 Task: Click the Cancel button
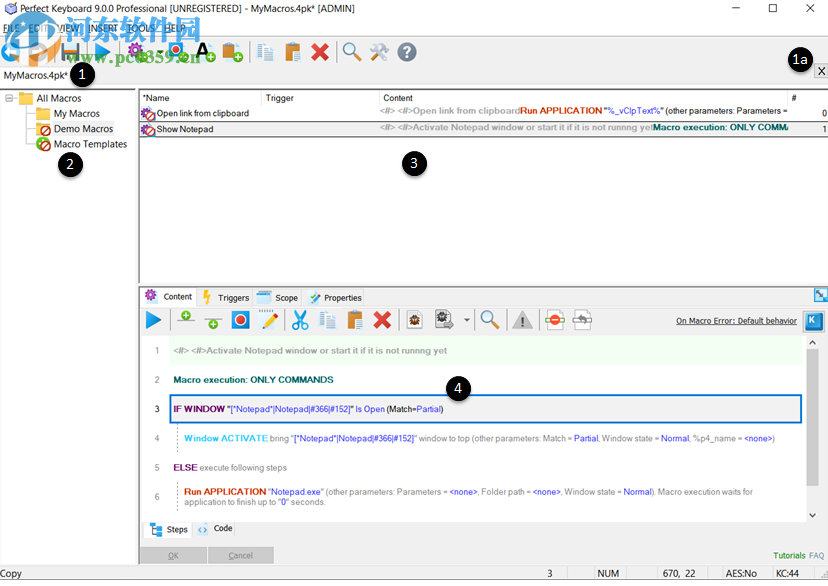coord(241,555)
